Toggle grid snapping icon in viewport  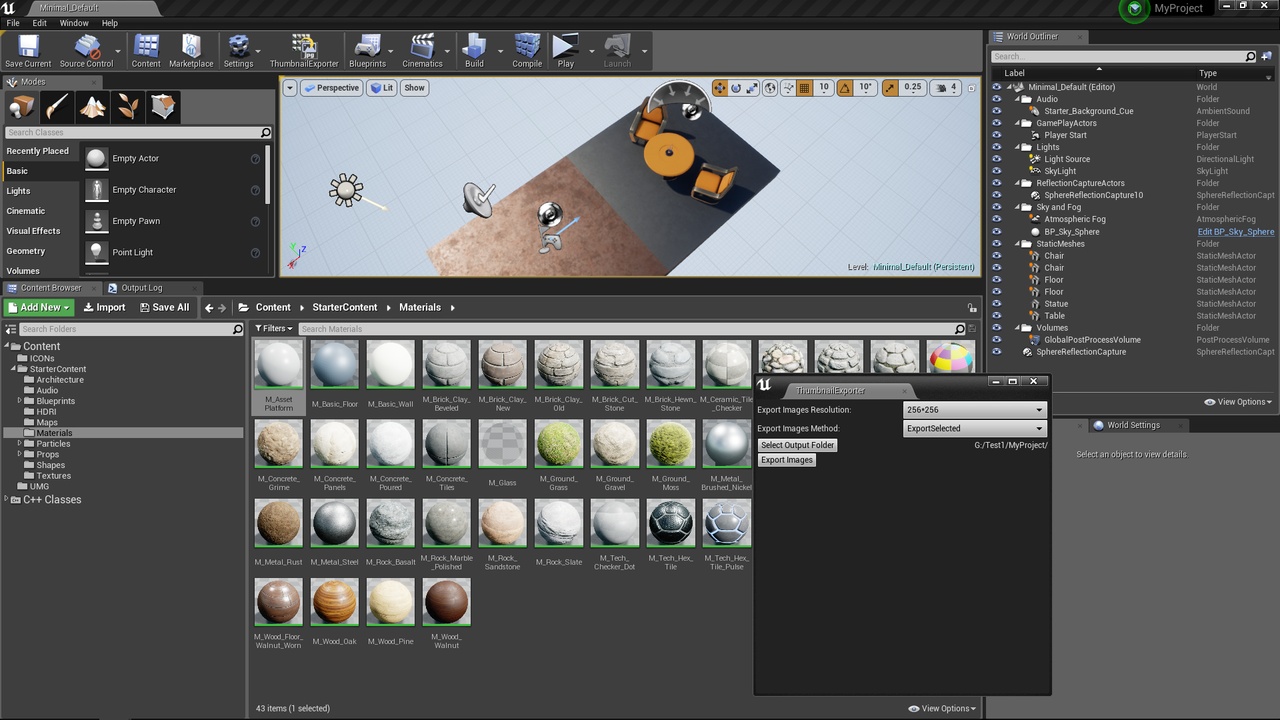coord(804,88)
